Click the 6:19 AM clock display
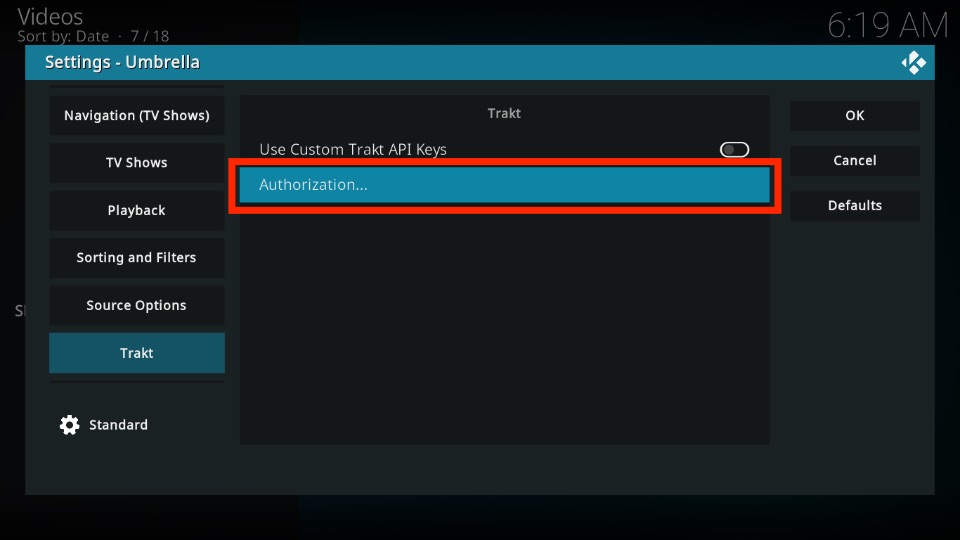This screenshot has height=540, width=960. [x=888, y=26]
